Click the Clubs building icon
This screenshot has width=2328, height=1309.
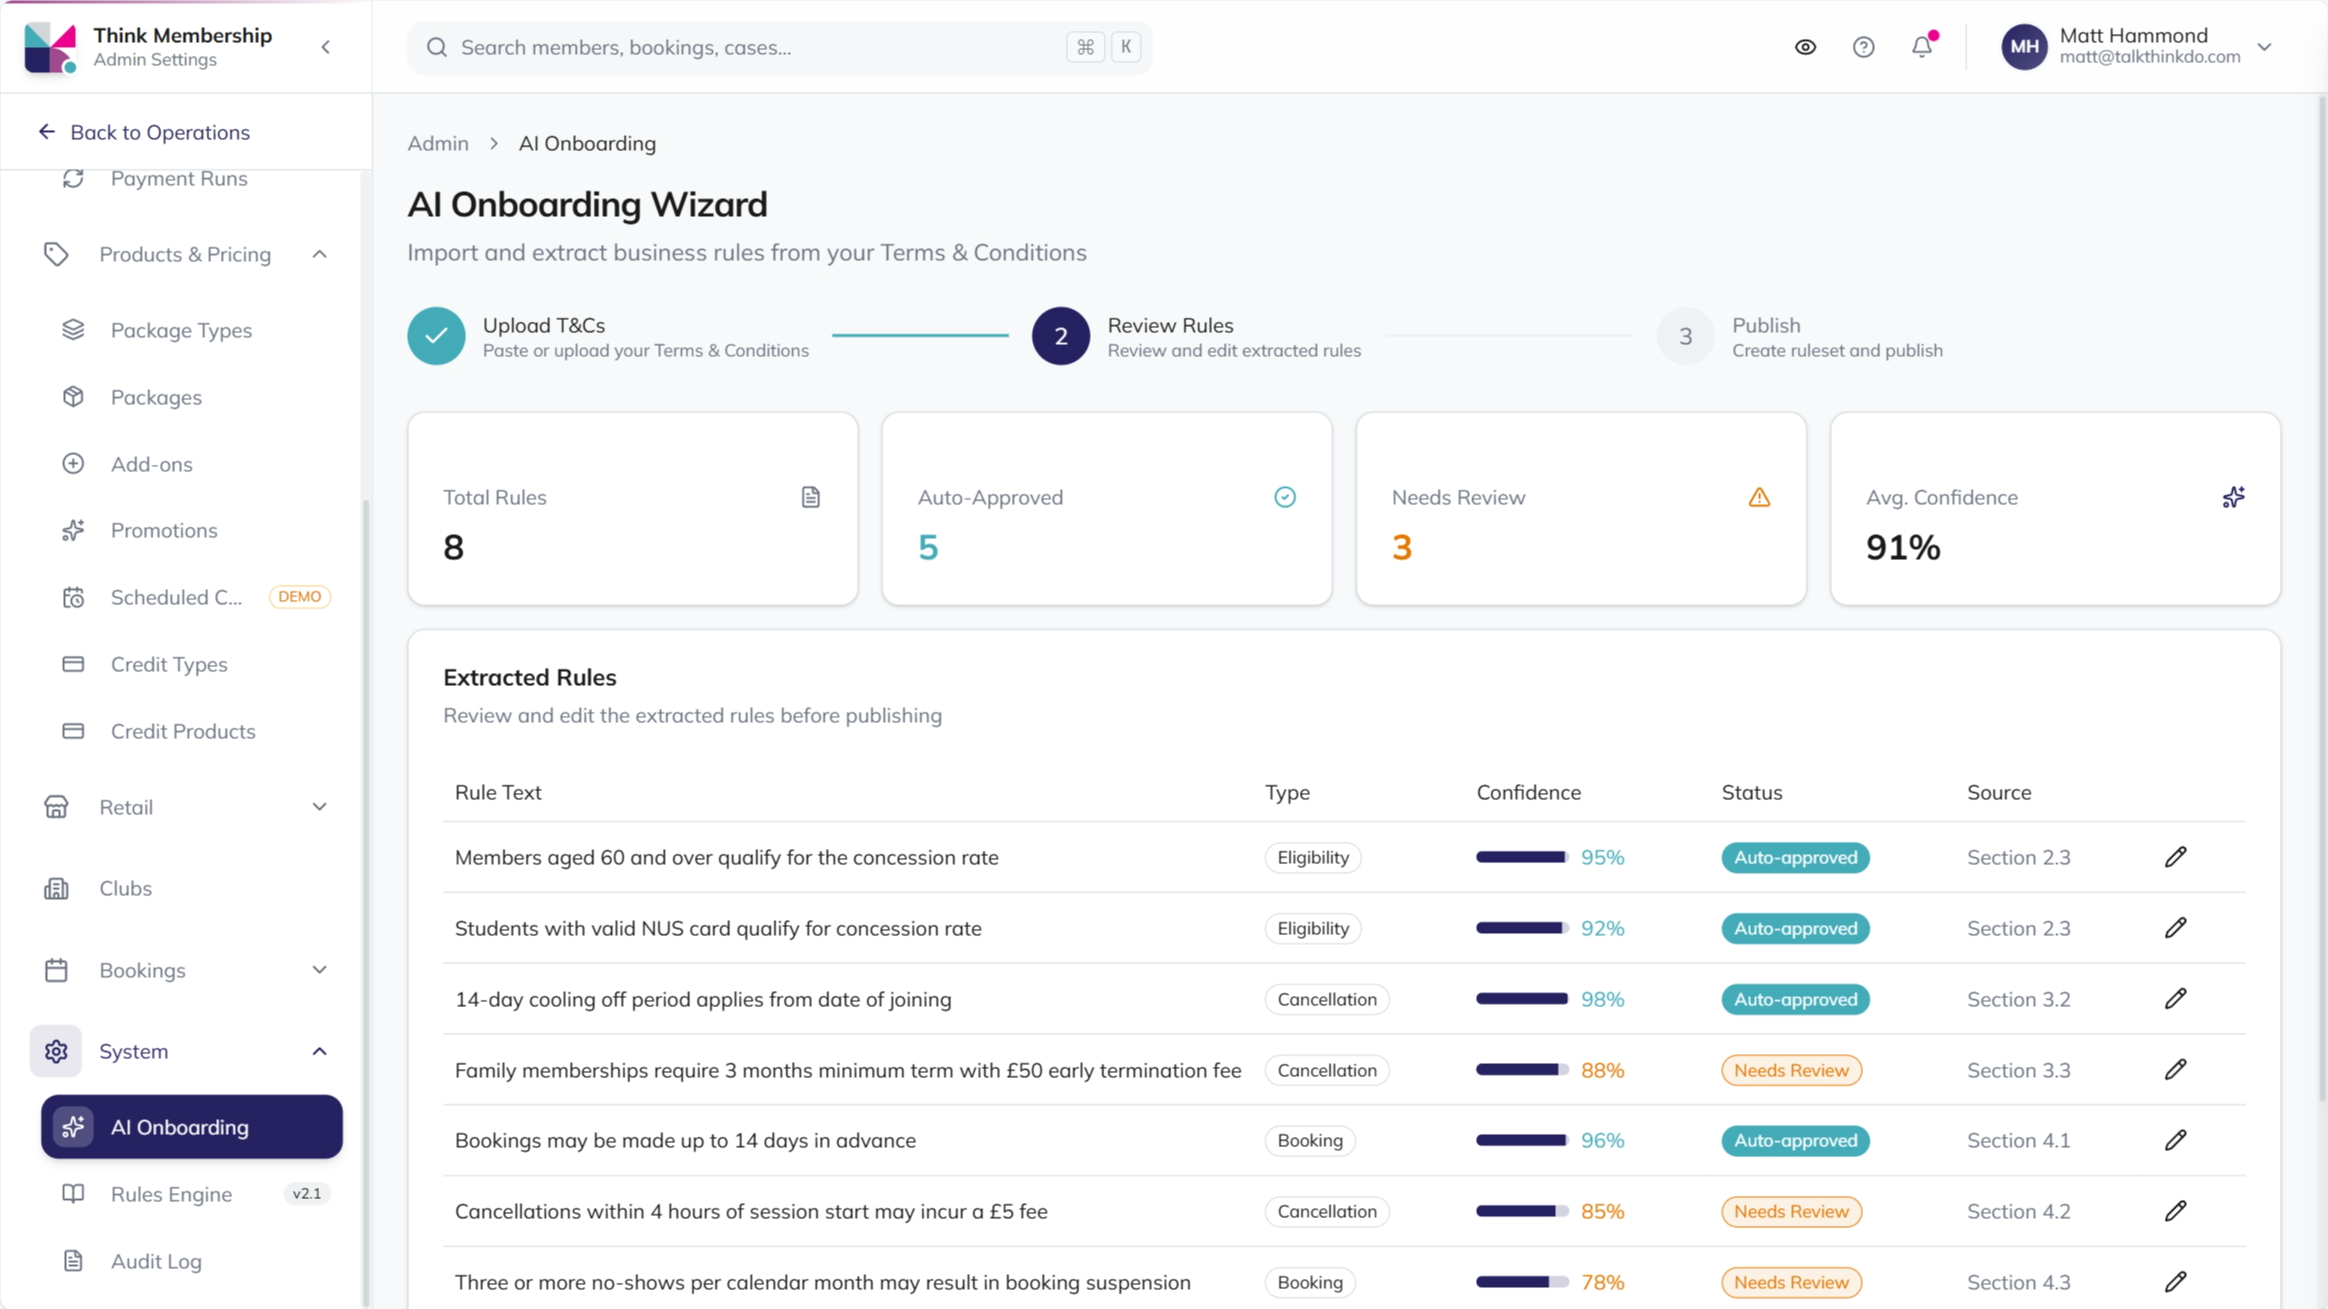click(56, 888)
